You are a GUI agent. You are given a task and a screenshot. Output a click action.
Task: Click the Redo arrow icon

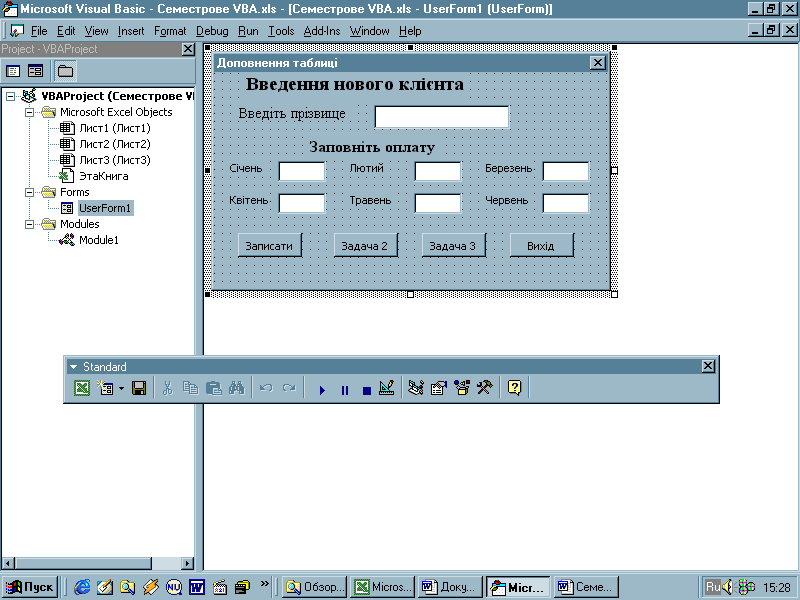[x=289, y=388]
